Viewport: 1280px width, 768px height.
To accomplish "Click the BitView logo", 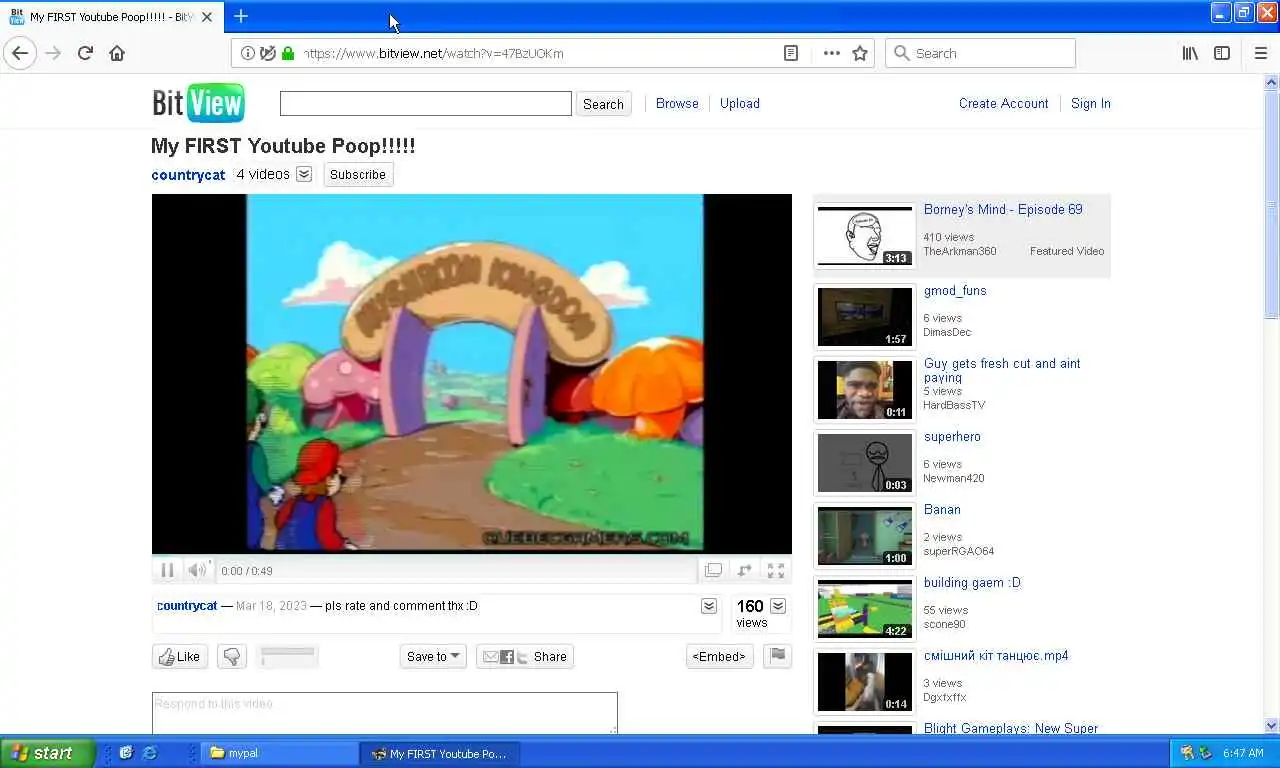I will (x=198, y=103).
